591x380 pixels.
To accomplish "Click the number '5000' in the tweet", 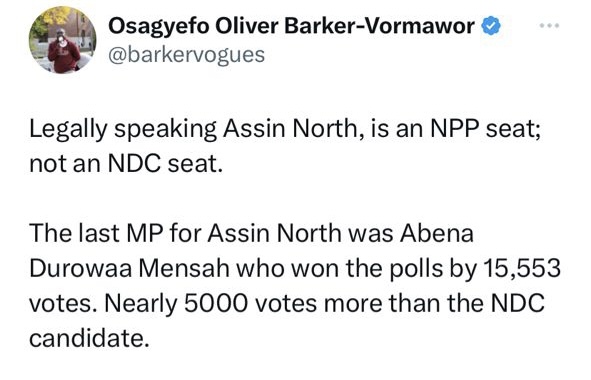I will pyautogui.click(x=216, y=303).
